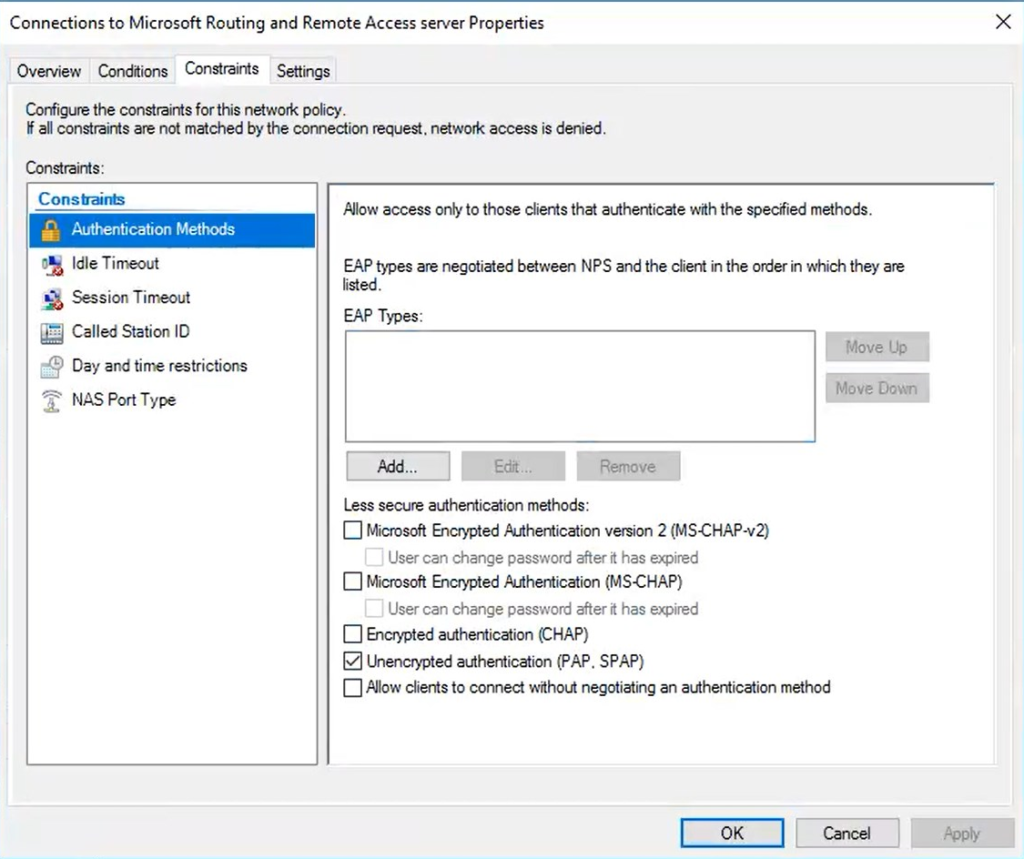
Task: Click the Cancel button
Action: [846, 833]
